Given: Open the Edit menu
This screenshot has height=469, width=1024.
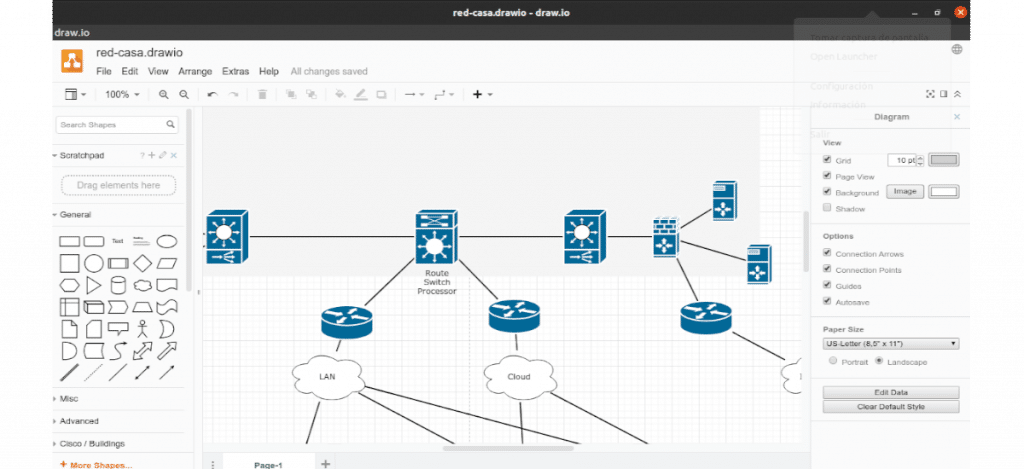Looking at the screenshot, I should click(130, 71).
